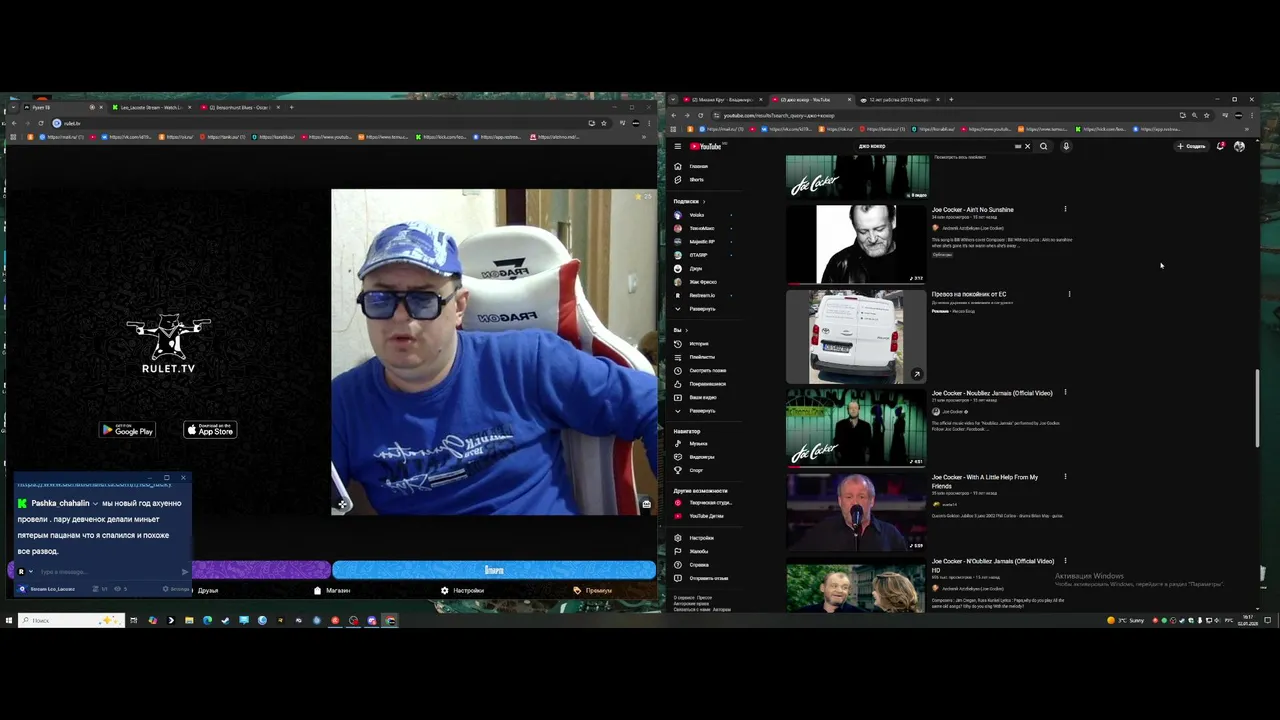Open Настройки in the YouTube sidebar
Image resolution: width=1280 pixels, height=720 pixels.
tap(705, 538)
